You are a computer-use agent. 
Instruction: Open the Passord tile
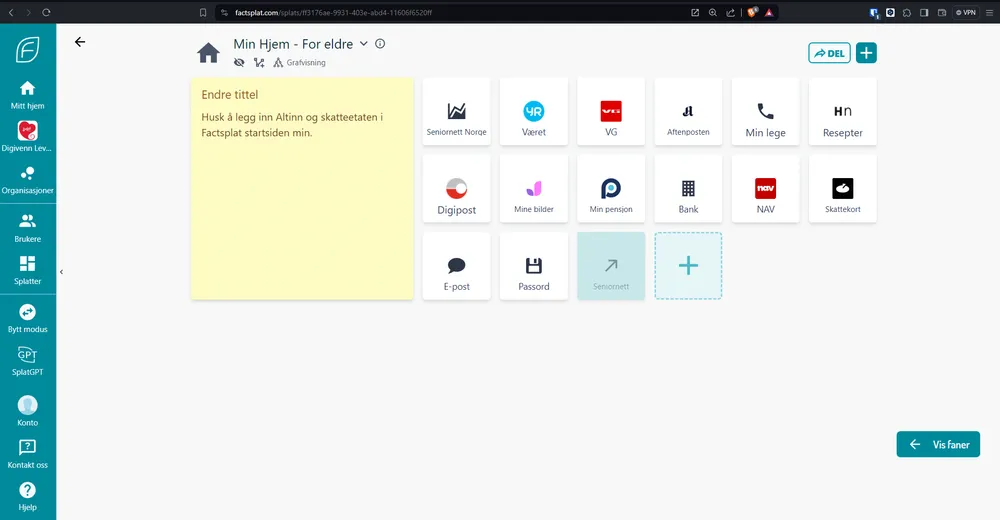pyautogui.click(x=534, y=266)
